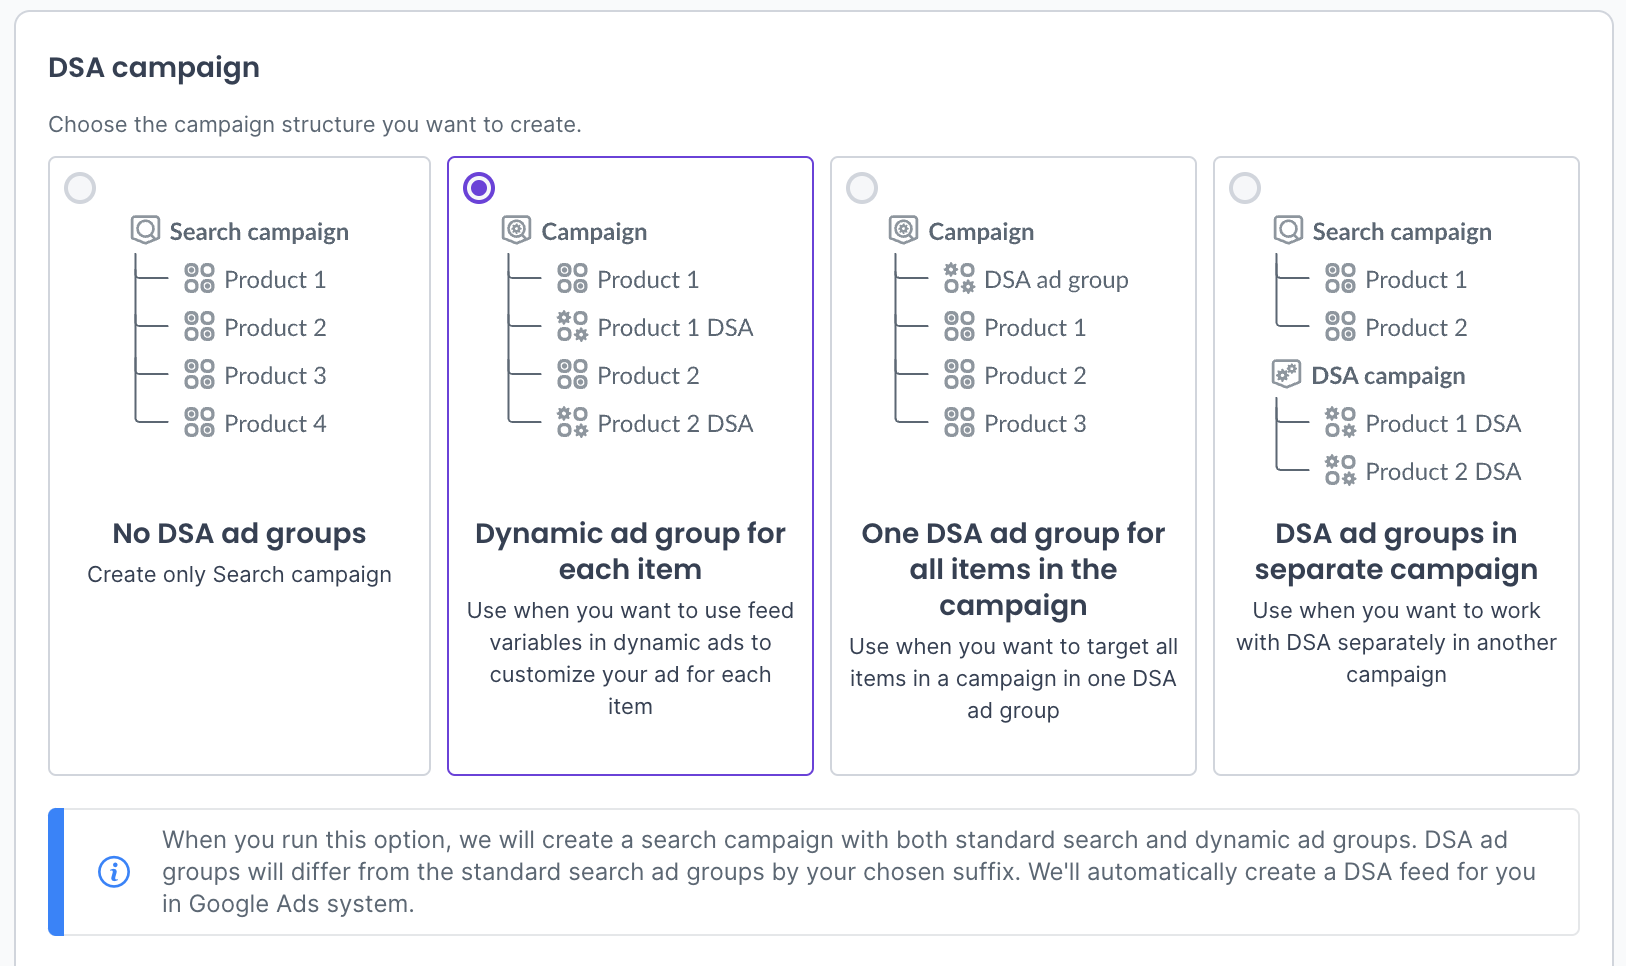Viewport: 1626px width, 966px height.
Task: Click the Campaign icon in the selected card
Action: (516, 231)
